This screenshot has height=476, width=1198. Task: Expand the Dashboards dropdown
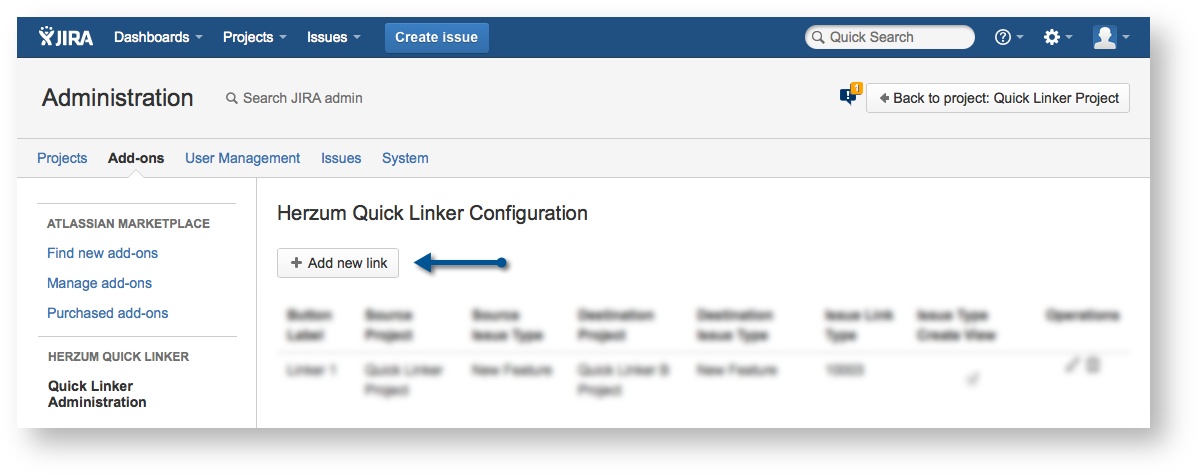158,37
